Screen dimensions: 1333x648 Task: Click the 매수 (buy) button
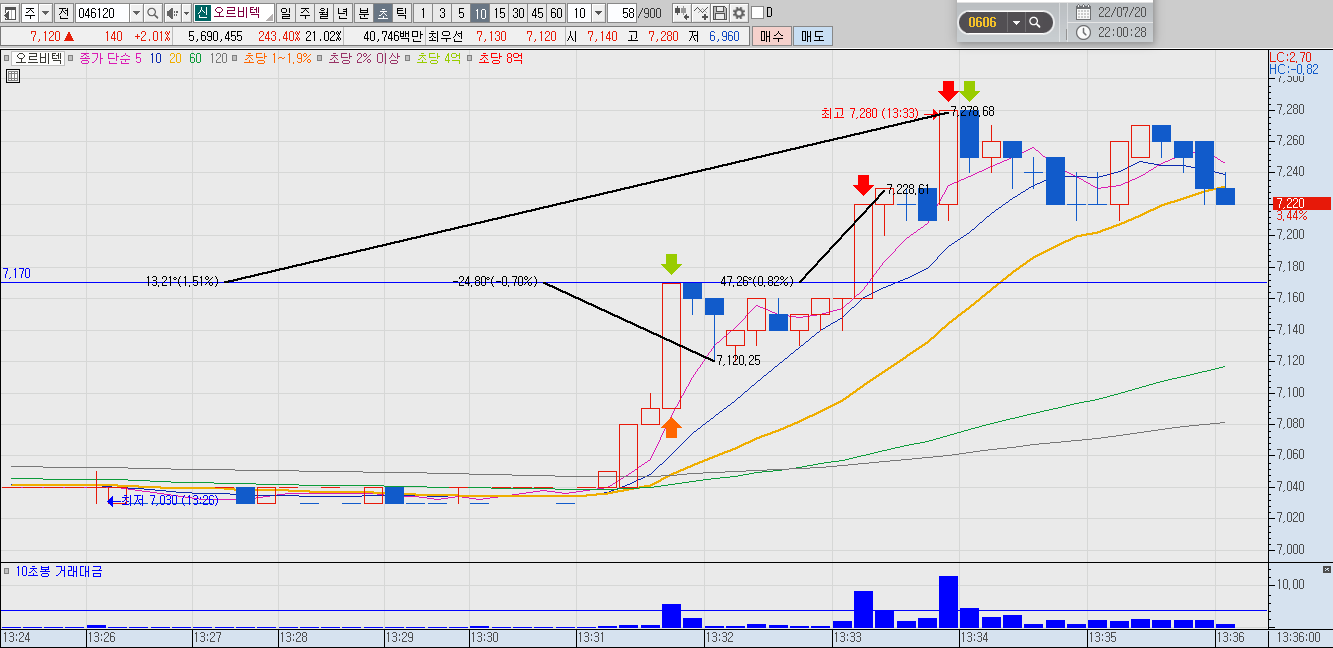tap(772, 36)
